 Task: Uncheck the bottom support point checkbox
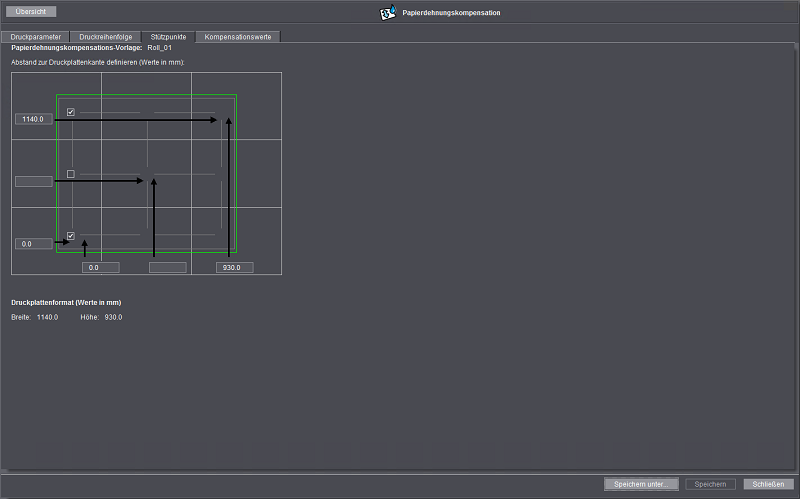click(x=71, y=236)
